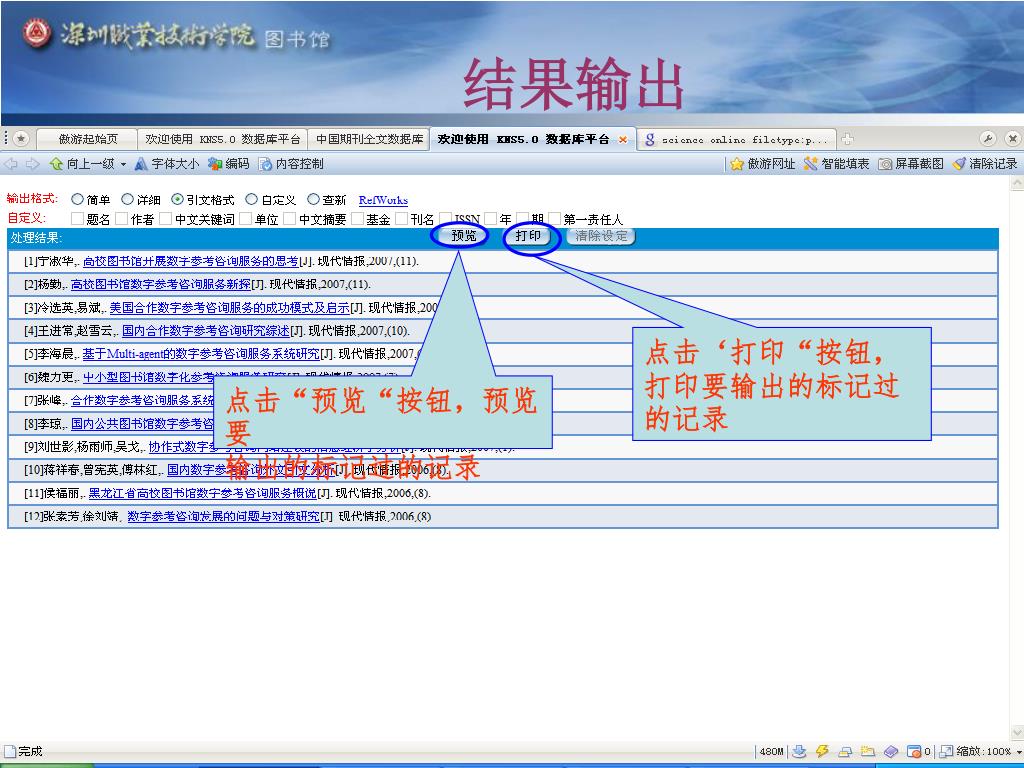This screenshot has width=1024, height=768.
Task: Click the 清除记录 clear history tool
Action: (x=985, y=164)
